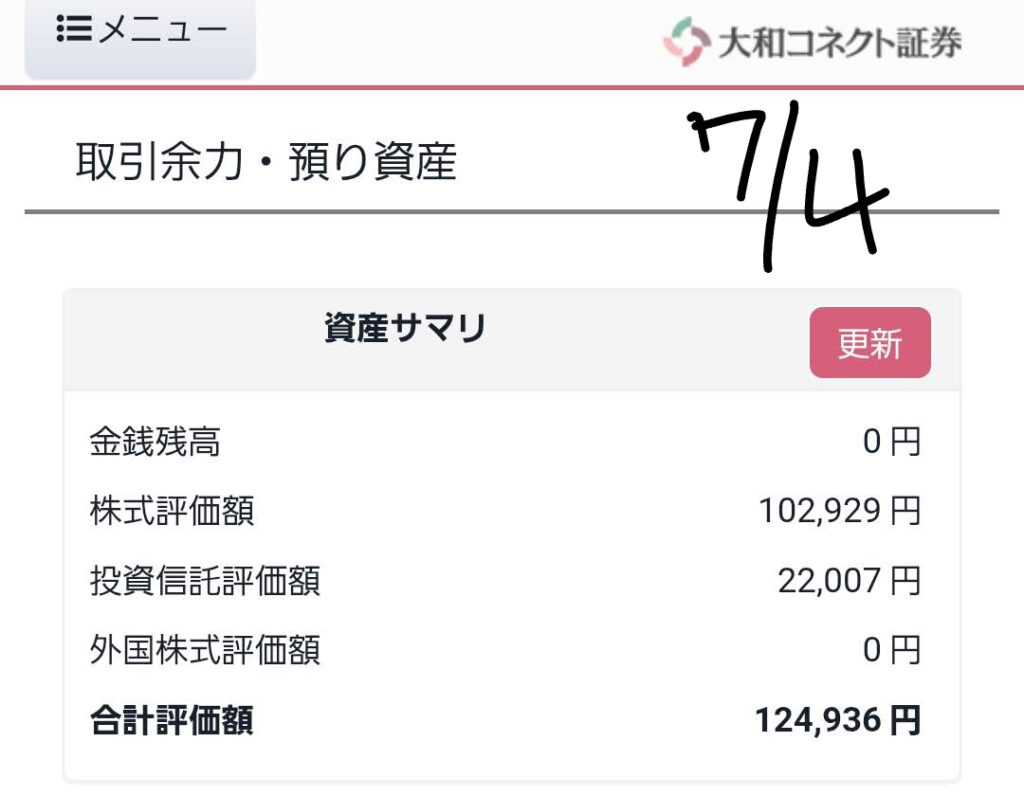Click the 124,936 円 total valuation amount
Screen dimensions: 1024x796
pos(838,720)
